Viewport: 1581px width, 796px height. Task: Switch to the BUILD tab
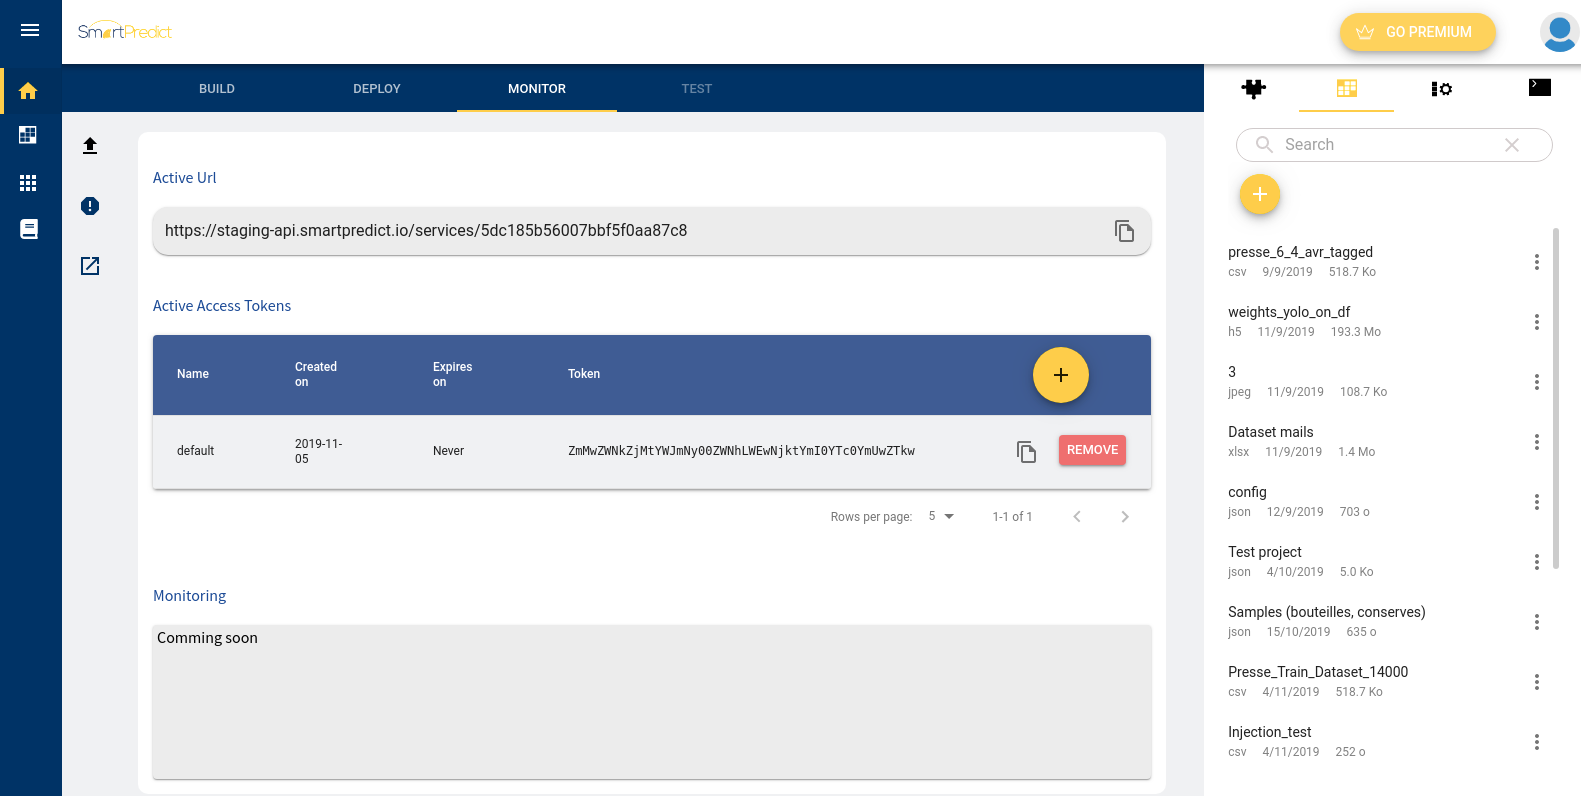tap(217, 89)
